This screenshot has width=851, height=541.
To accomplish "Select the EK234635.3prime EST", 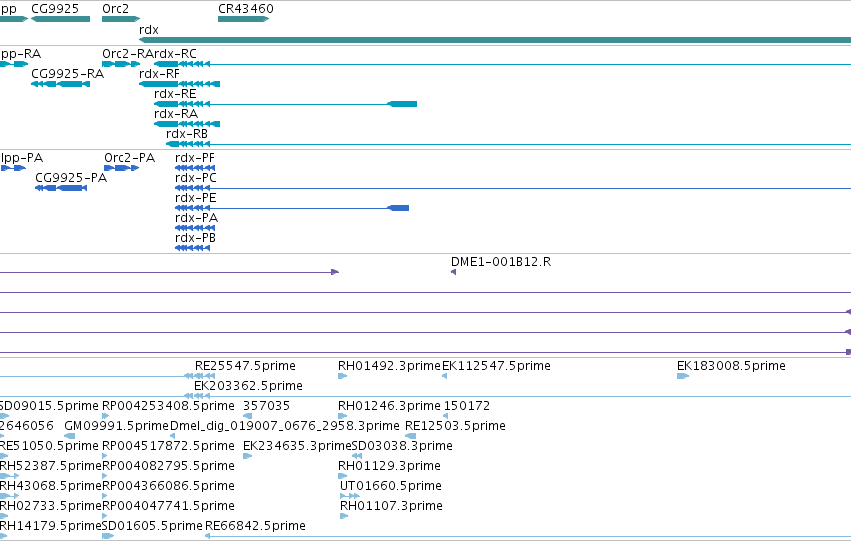I will click(247, 456).
